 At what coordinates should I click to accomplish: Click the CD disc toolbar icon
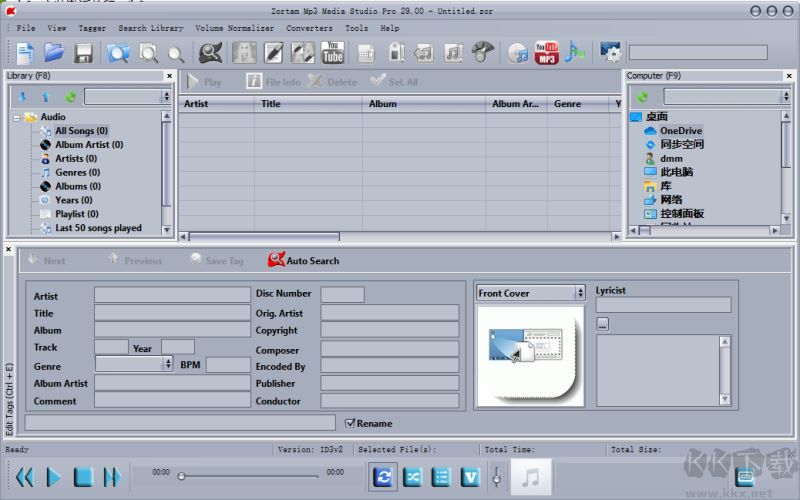517,53
